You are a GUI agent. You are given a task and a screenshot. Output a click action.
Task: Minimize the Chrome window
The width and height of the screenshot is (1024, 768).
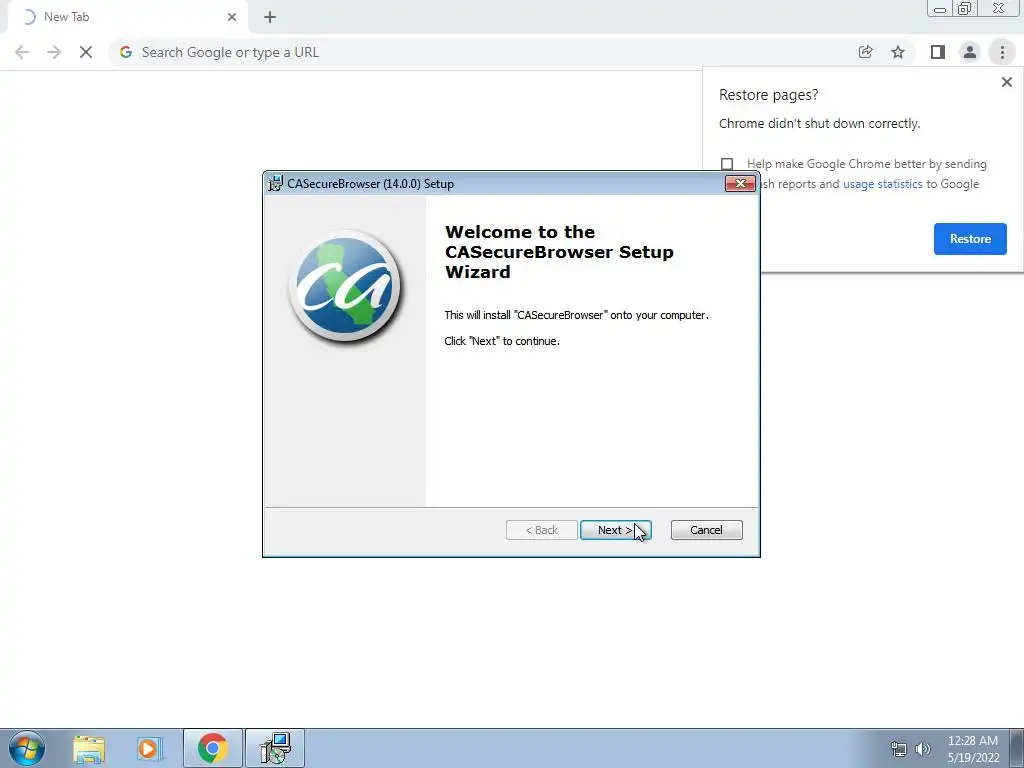tap(940, 9)
